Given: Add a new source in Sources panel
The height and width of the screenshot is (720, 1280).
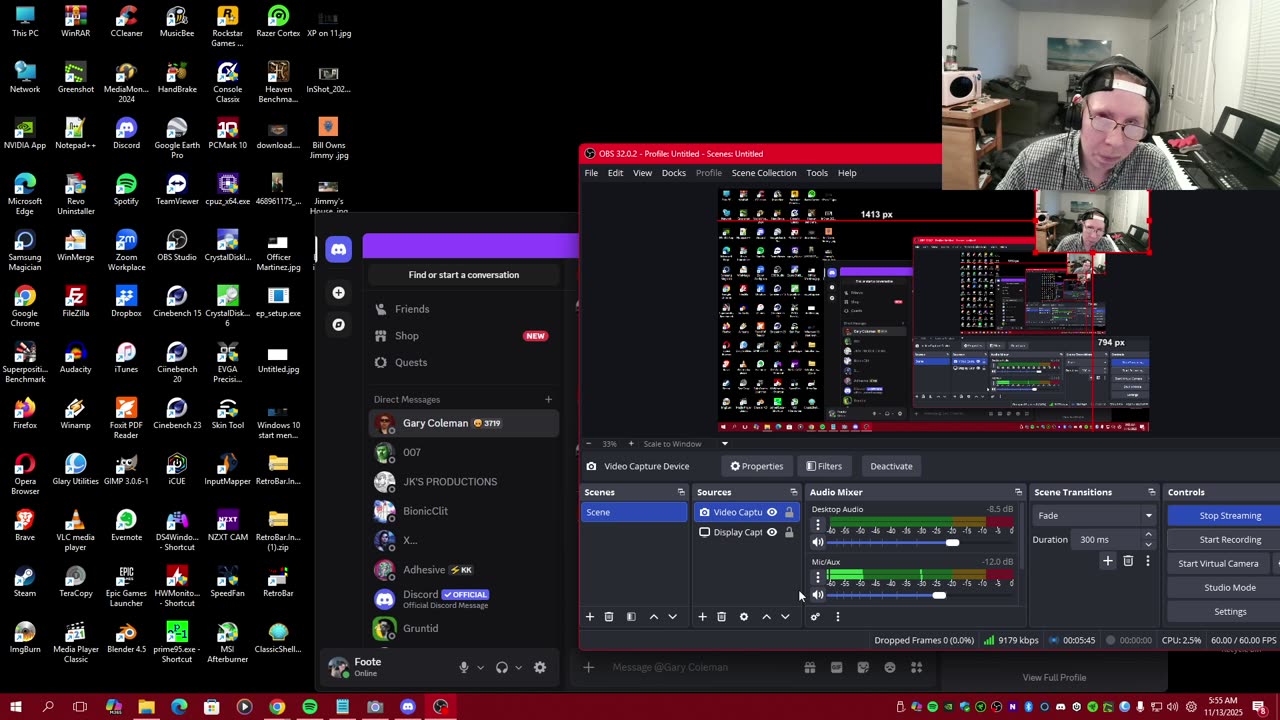Looking at the screenshot, I should (702, 617).
